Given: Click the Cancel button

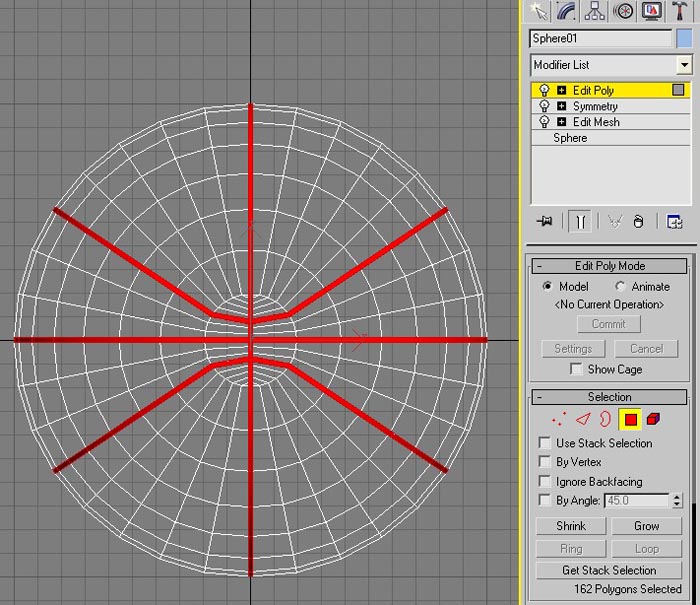Looking at the screenshot, I should (646, 349).
